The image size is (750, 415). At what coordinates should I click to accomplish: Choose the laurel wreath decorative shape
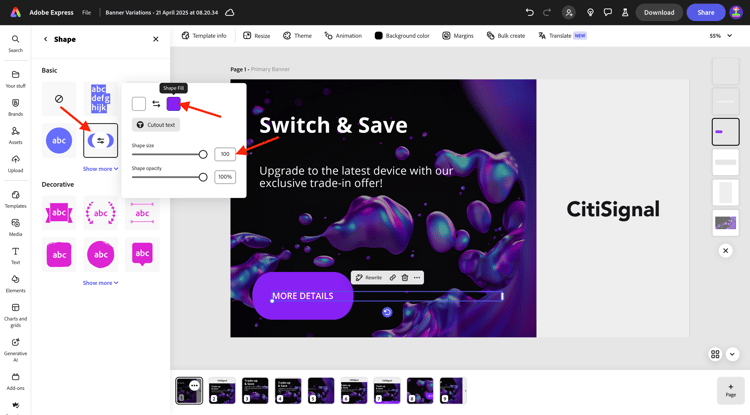pos(100,213)
